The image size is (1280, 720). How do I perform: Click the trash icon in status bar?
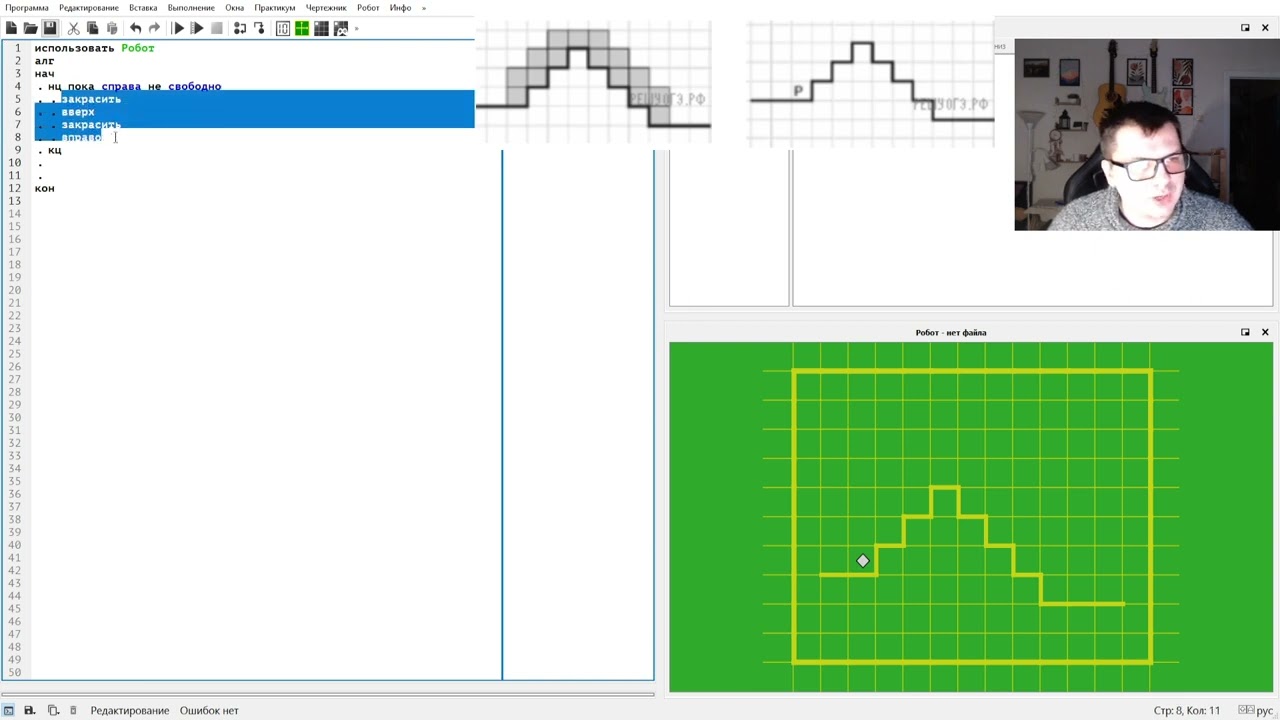click(x=73, y=711)
